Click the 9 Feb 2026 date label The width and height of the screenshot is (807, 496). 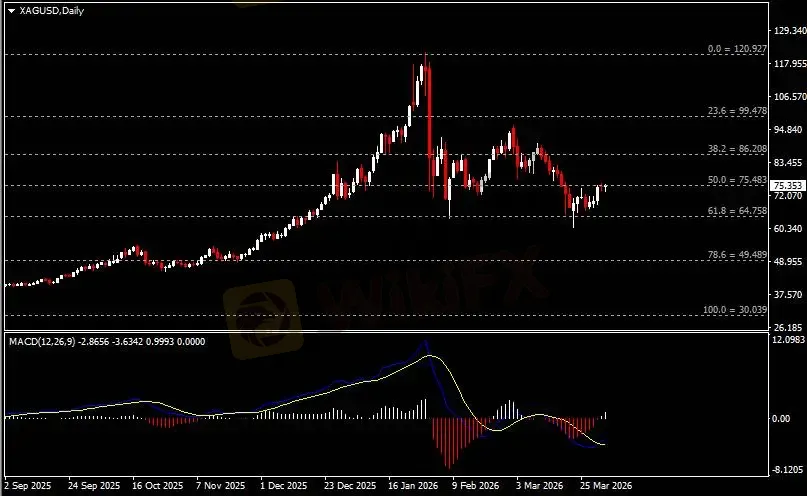(476, 486)
